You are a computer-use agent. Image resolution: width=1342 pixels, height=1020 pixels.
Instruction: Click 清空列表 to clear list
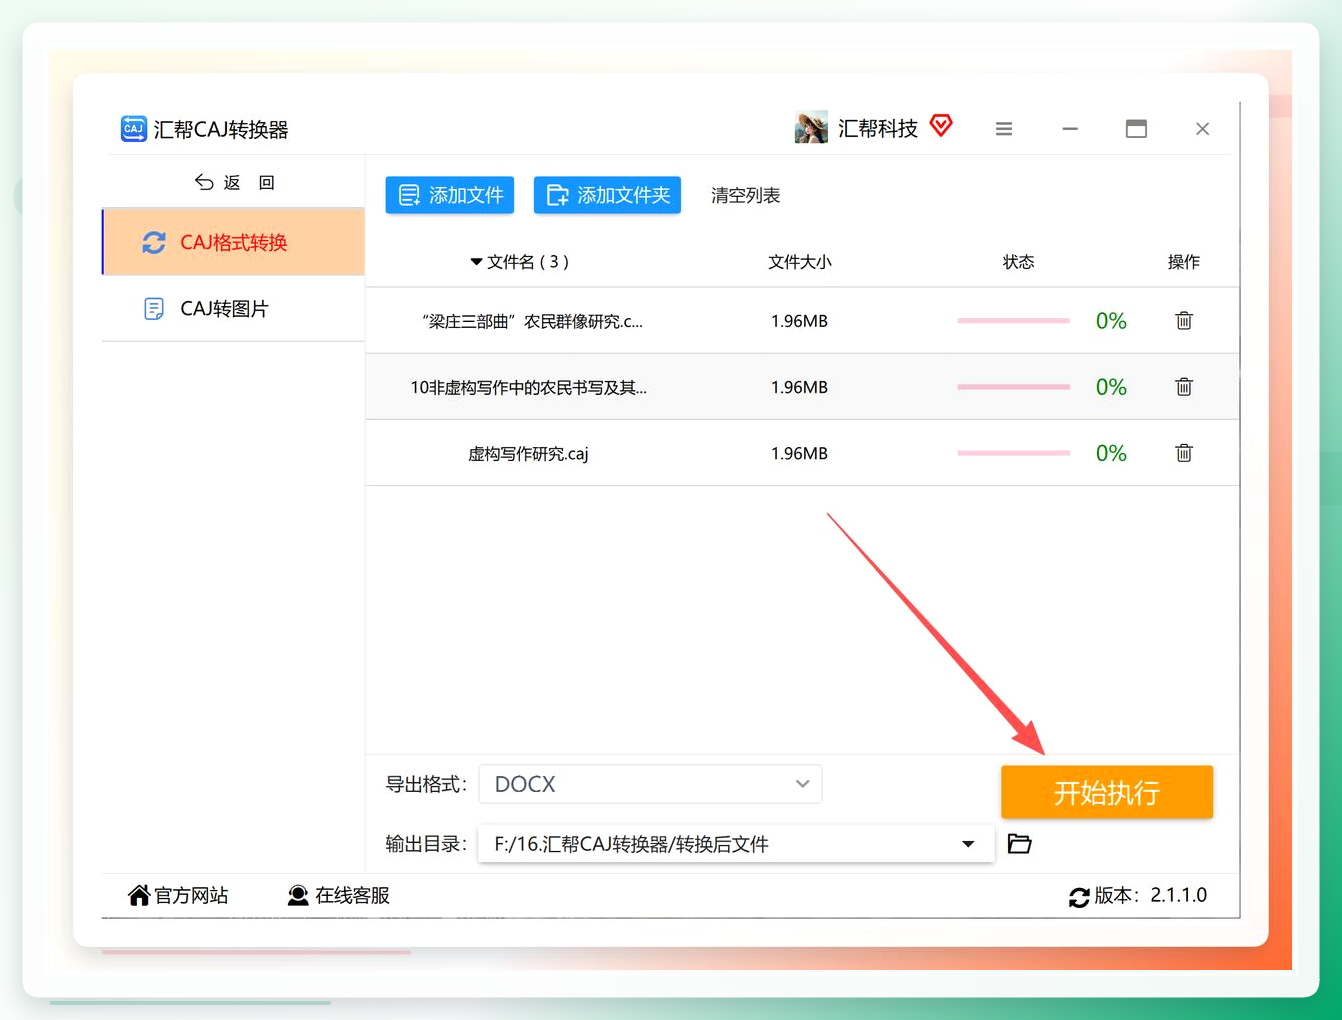[745, 195]
